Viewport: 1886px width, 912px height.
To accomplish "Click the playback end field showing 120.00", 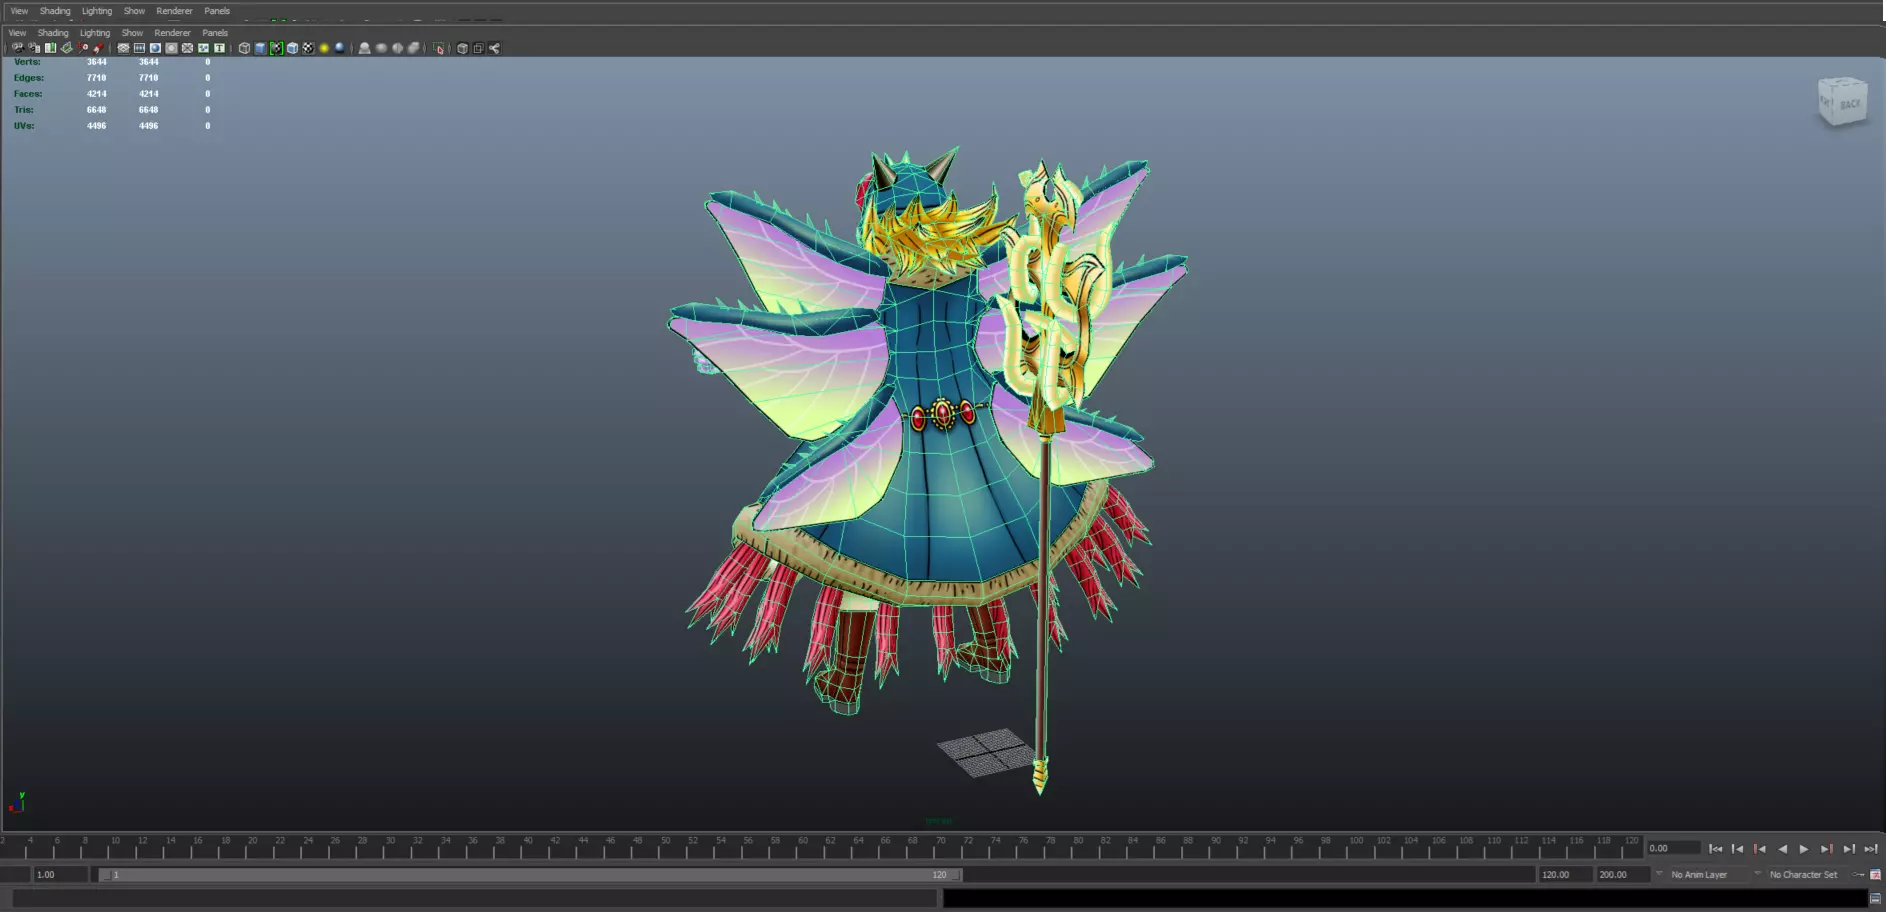I will coord(1564,874).
